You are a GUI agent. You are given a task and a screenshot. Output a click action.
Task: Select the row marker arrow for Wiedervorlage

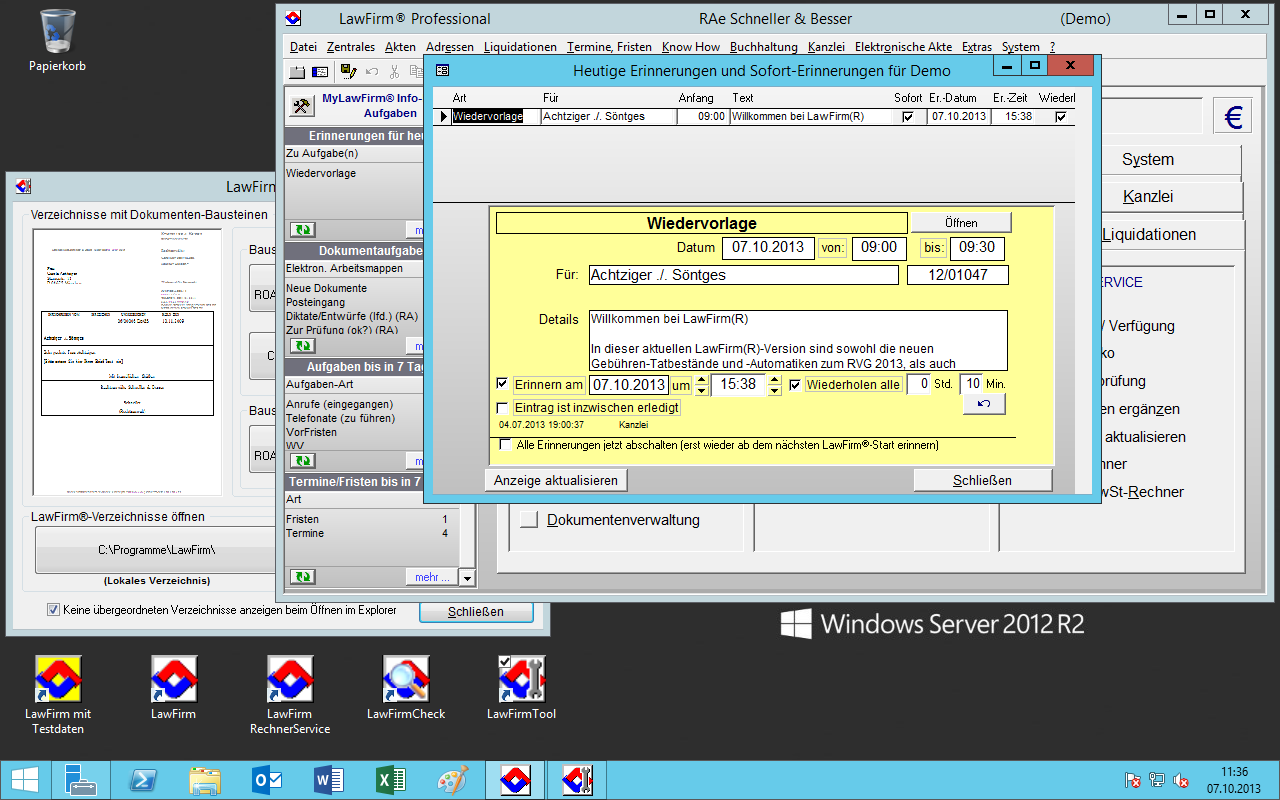444,116
